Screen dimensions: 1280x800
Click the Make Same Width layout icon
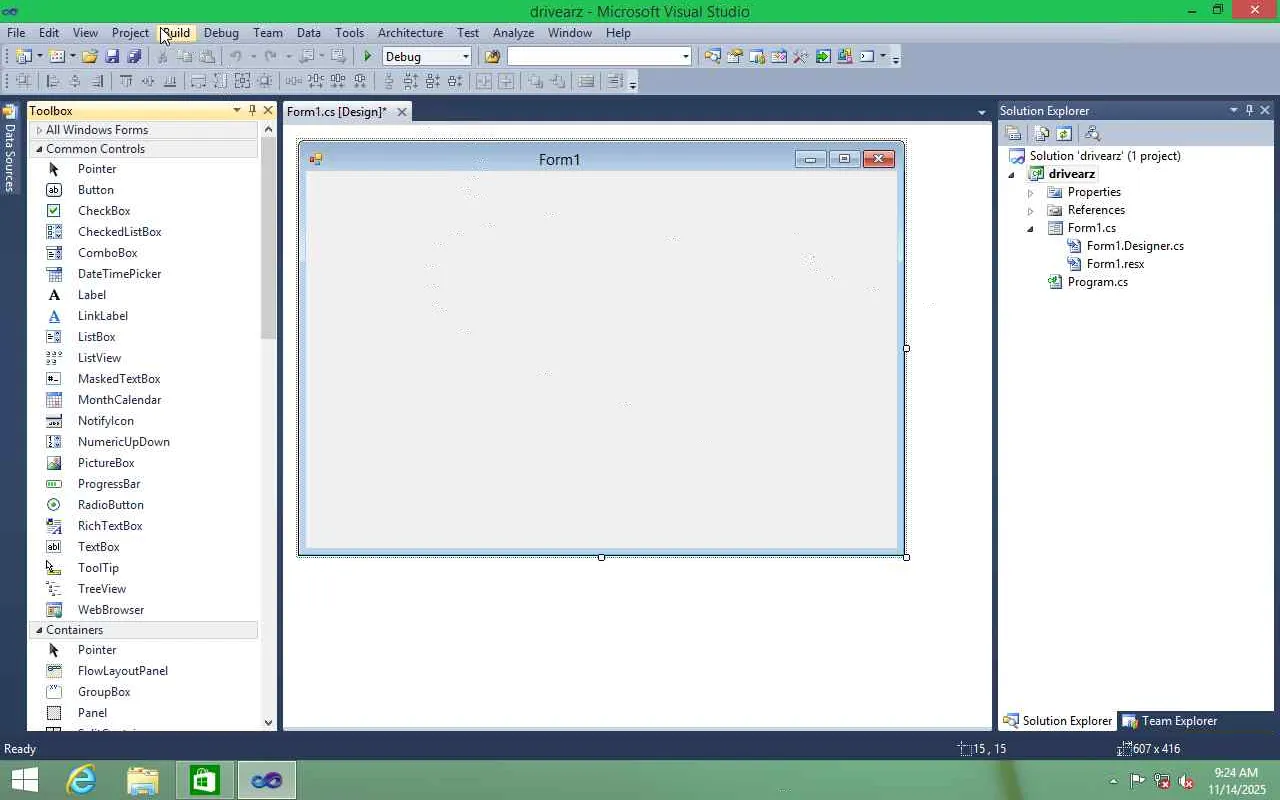coord(198,82)
